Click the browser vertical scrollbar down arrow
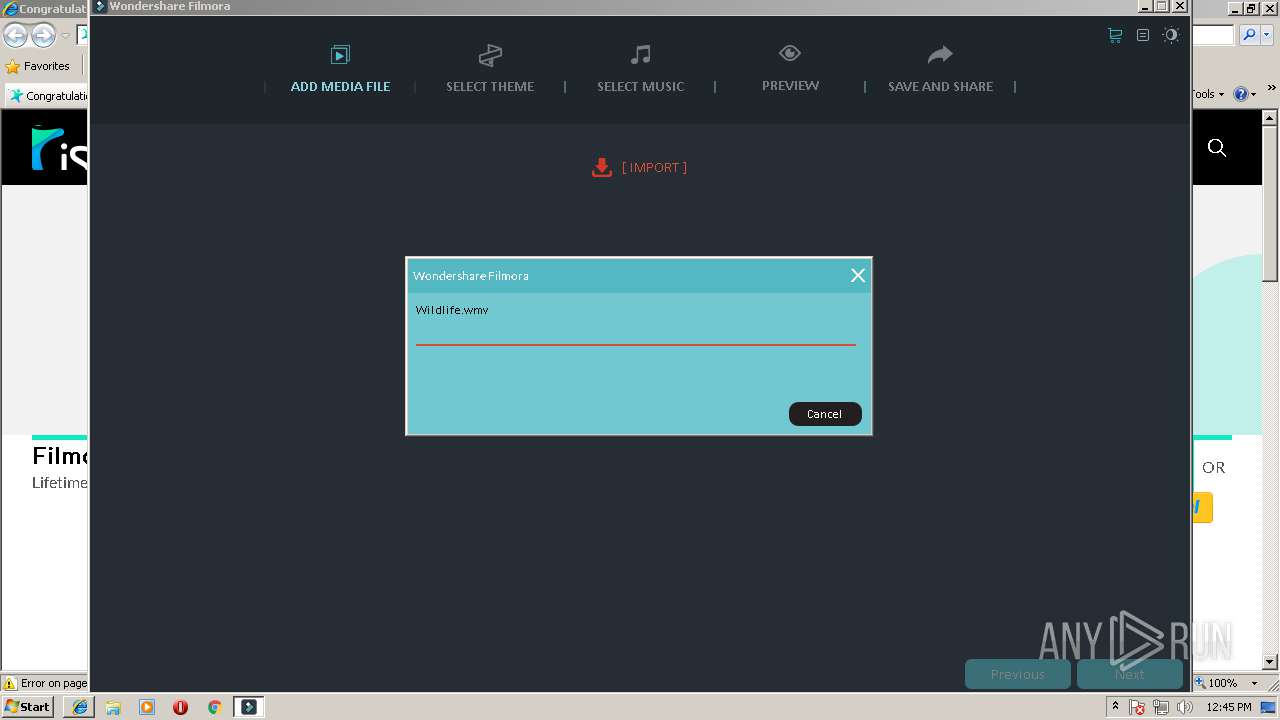Image resolution: width=1280 pixels, height=720 pixels. [1270, 662]
